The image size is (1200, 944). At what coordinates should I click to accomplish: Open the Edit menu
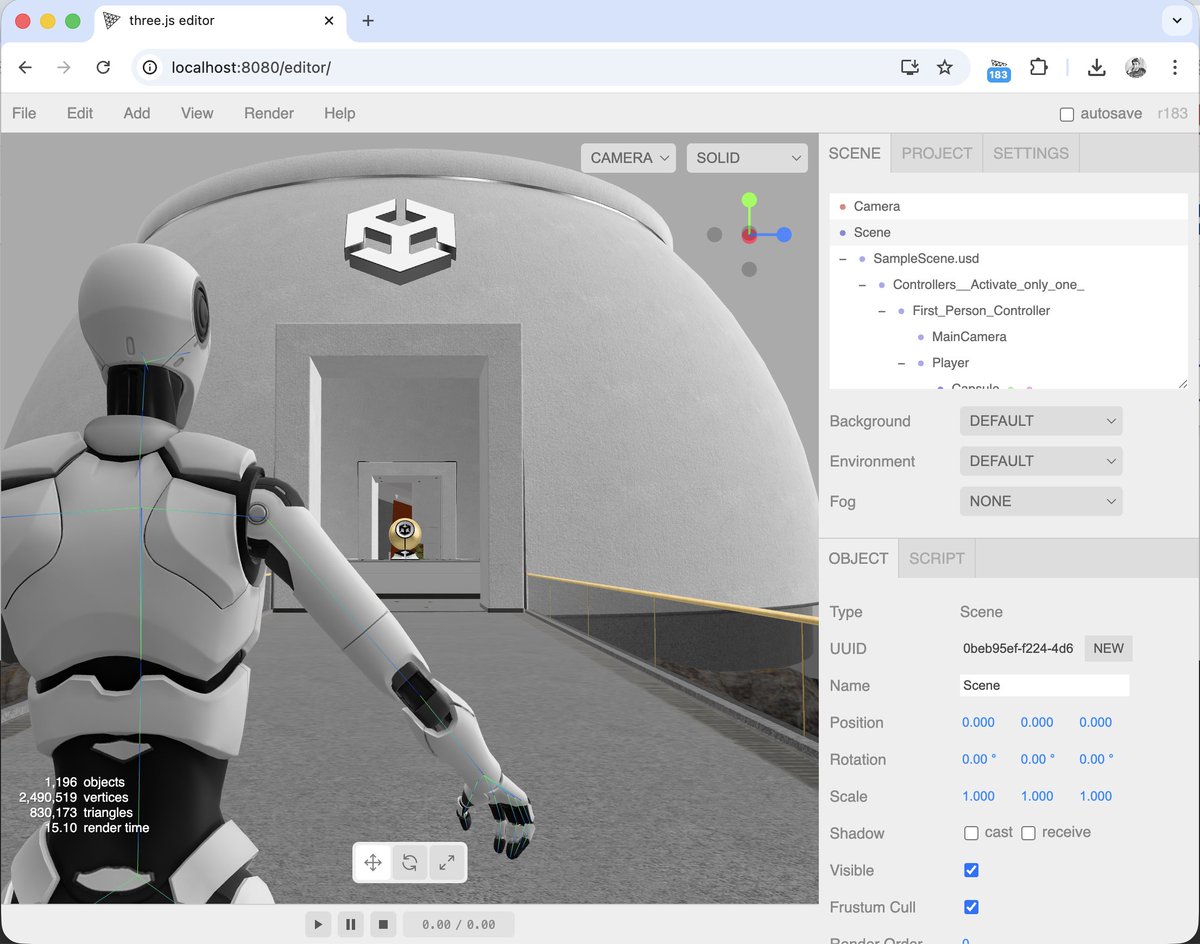(x=80, y=113)
